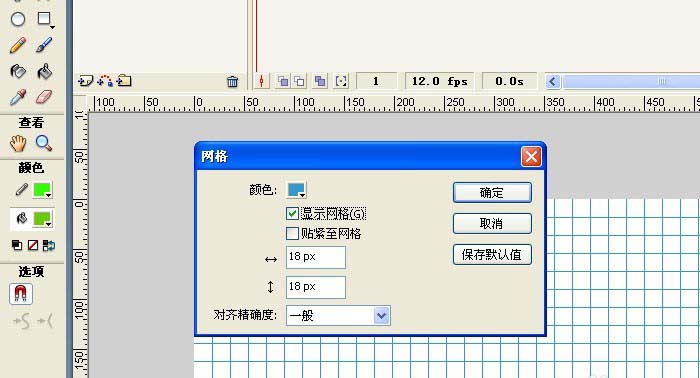Image resolution: width=700 pixels, height=378 pixels.
Task: Add a motion guide layer
Action: tap(105, 81)
